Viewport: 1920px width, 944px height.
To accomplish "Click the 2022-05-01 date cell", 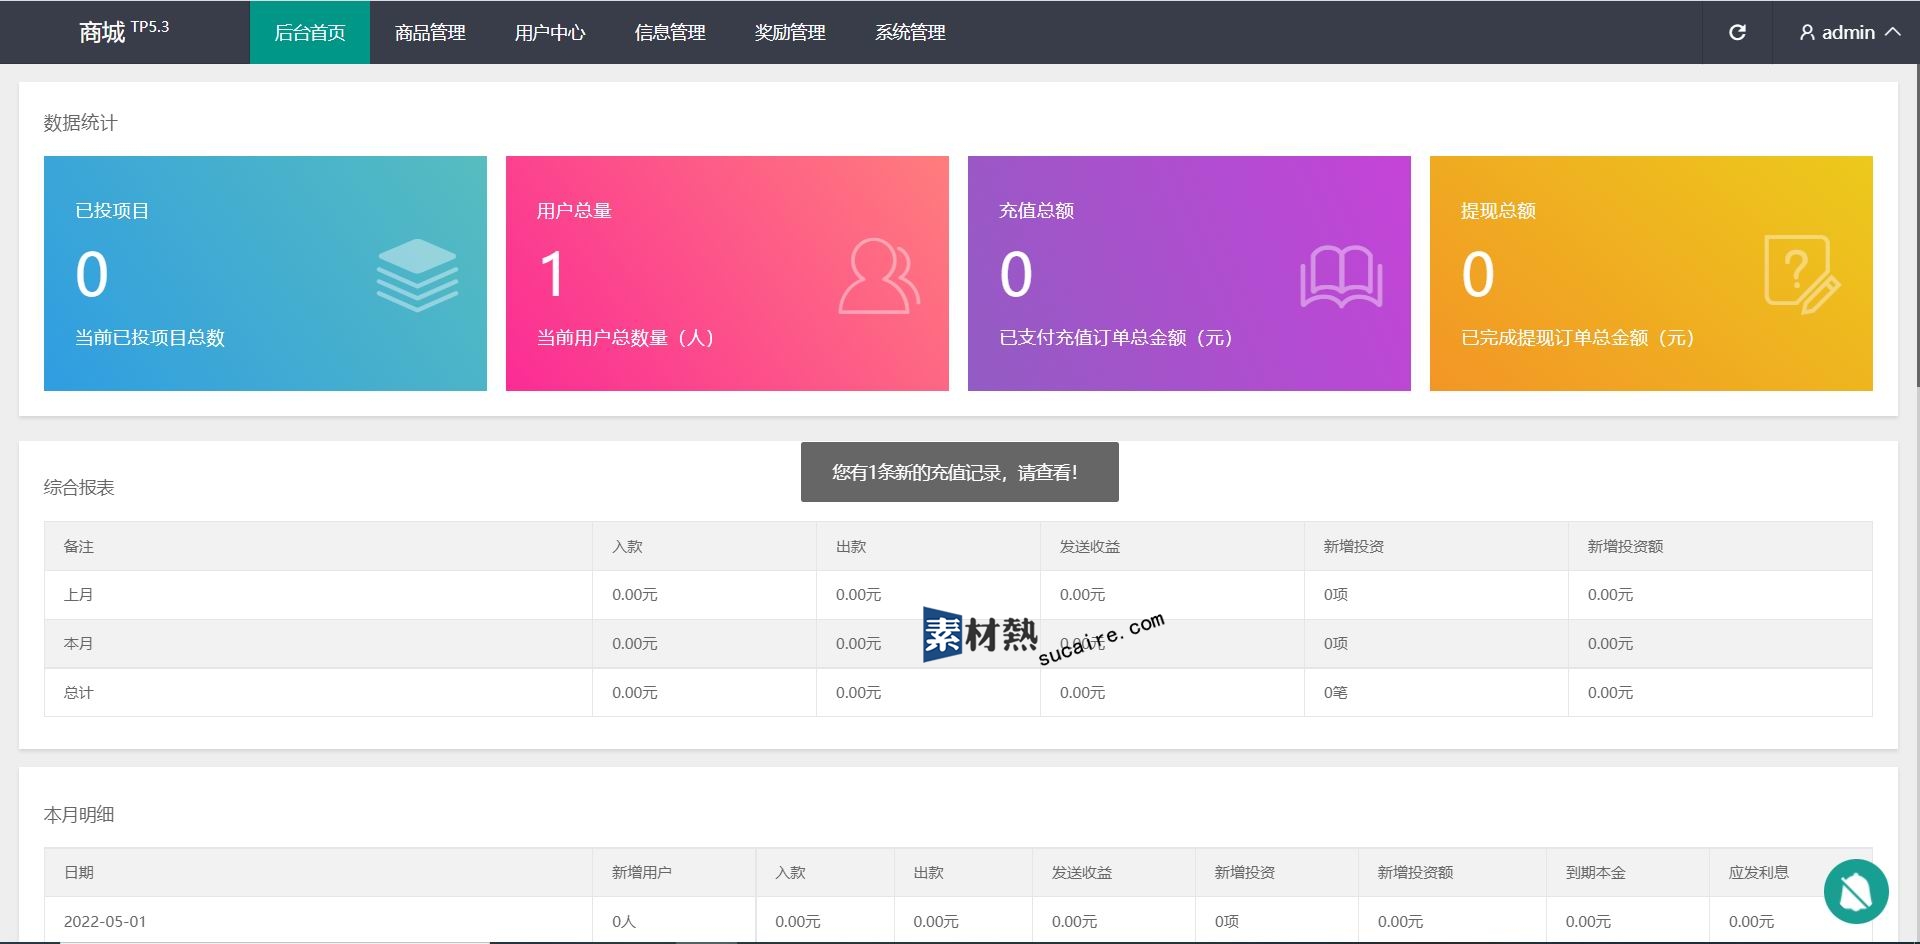I will (x=105, y=921).
